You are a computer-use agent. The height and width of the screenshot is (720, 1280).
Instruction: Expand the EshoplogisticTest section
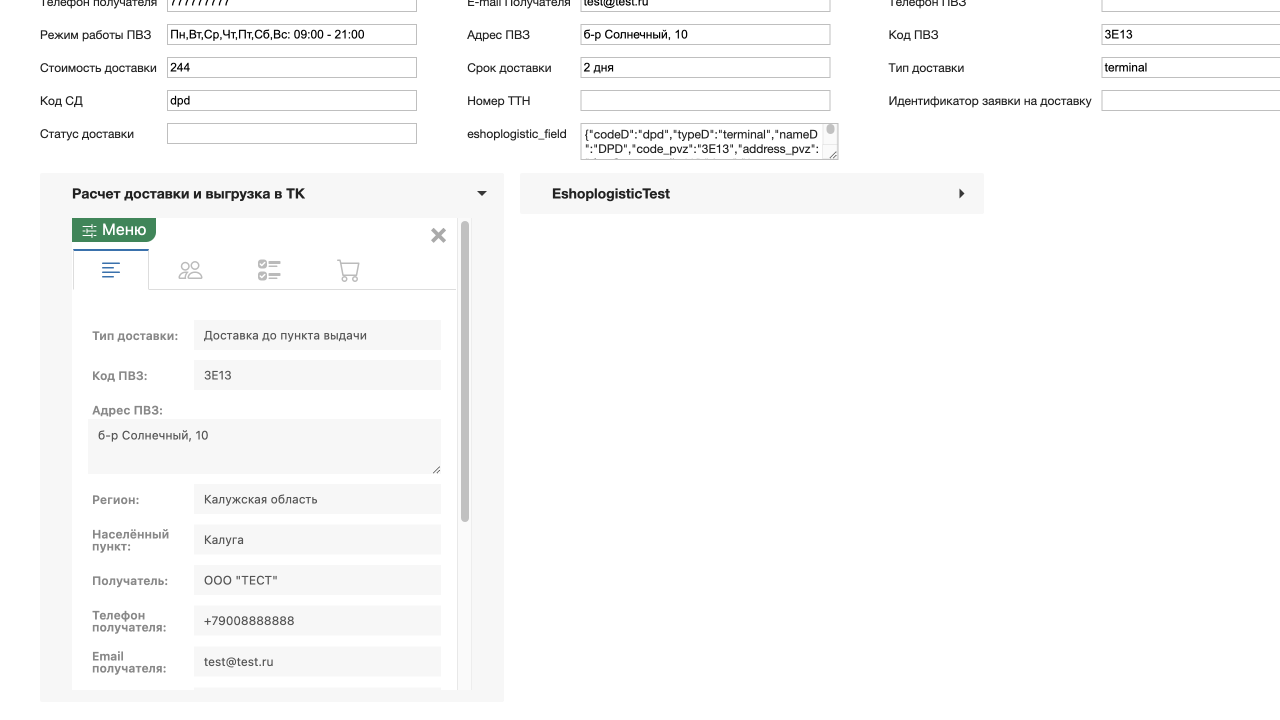961,194
